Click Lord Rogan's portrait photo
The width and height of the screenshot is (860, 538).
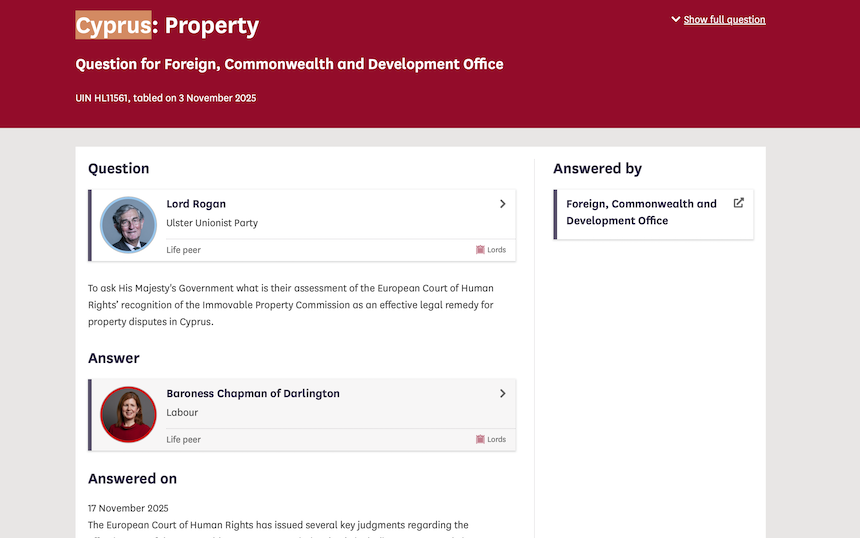(x=128, y=225)
